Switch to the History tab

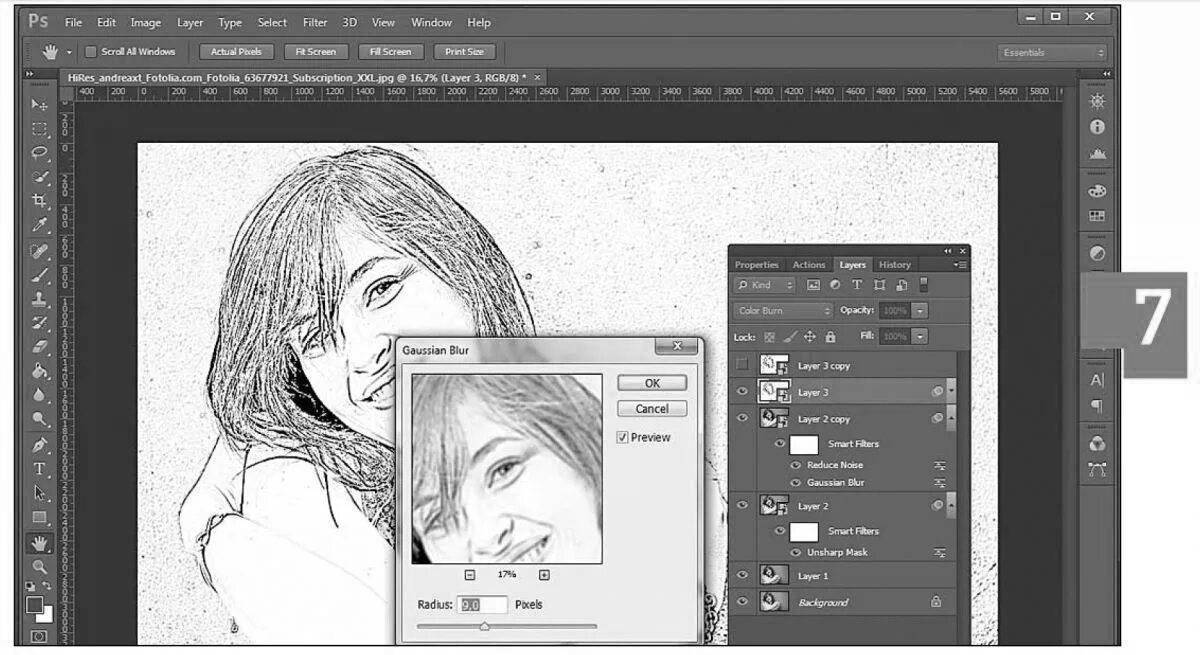point(894,264)
